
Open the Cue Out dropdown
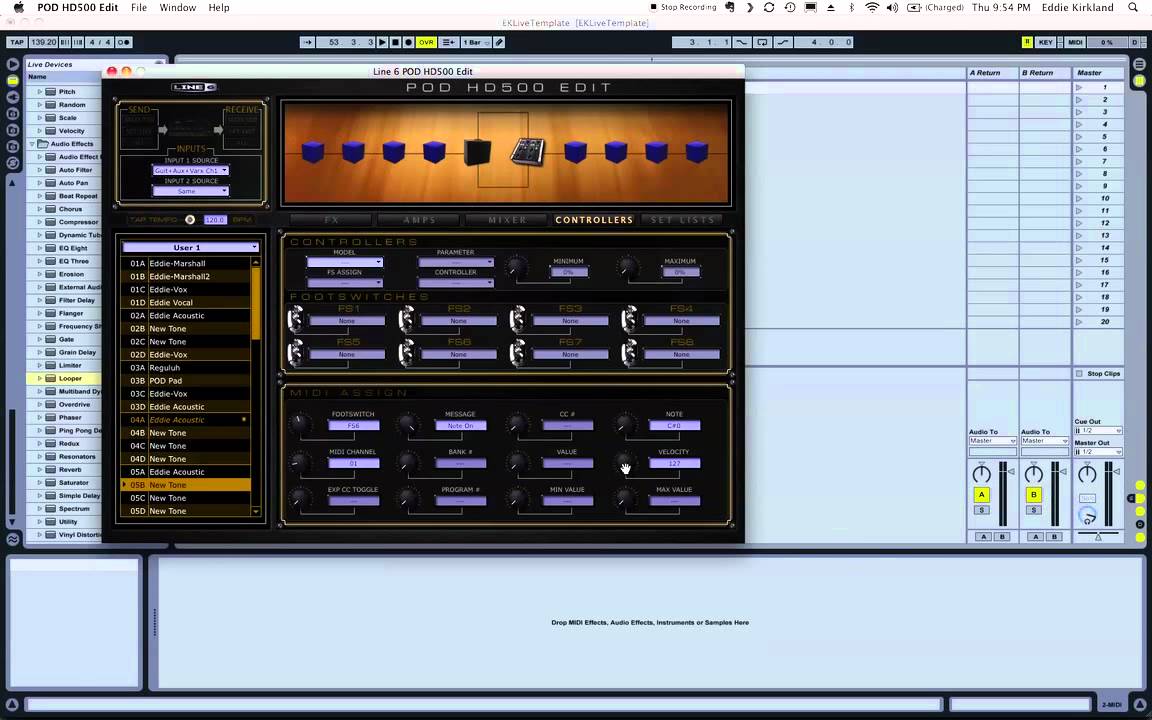click(1098, 431)
